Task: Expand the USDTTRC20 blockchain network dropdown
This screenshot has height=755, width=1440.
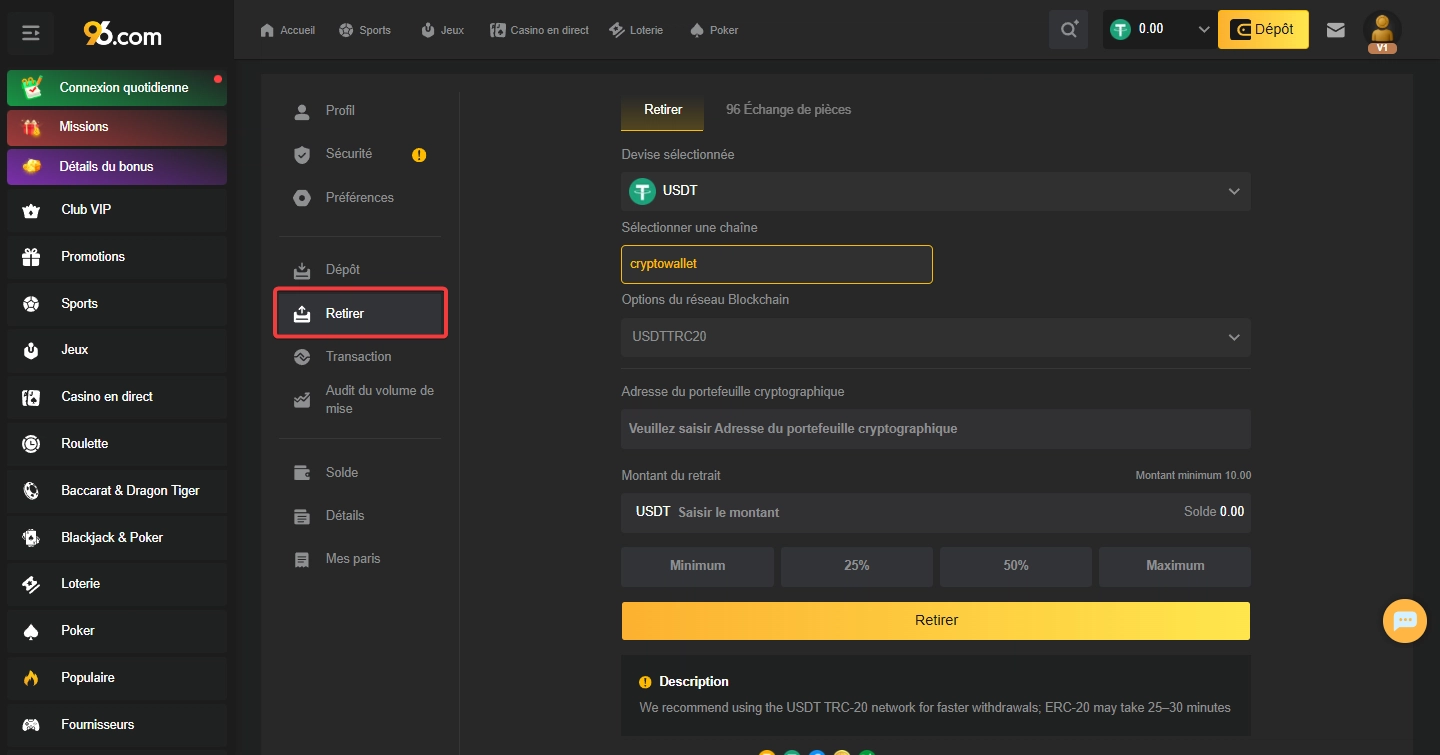Action: pos(936,337)
